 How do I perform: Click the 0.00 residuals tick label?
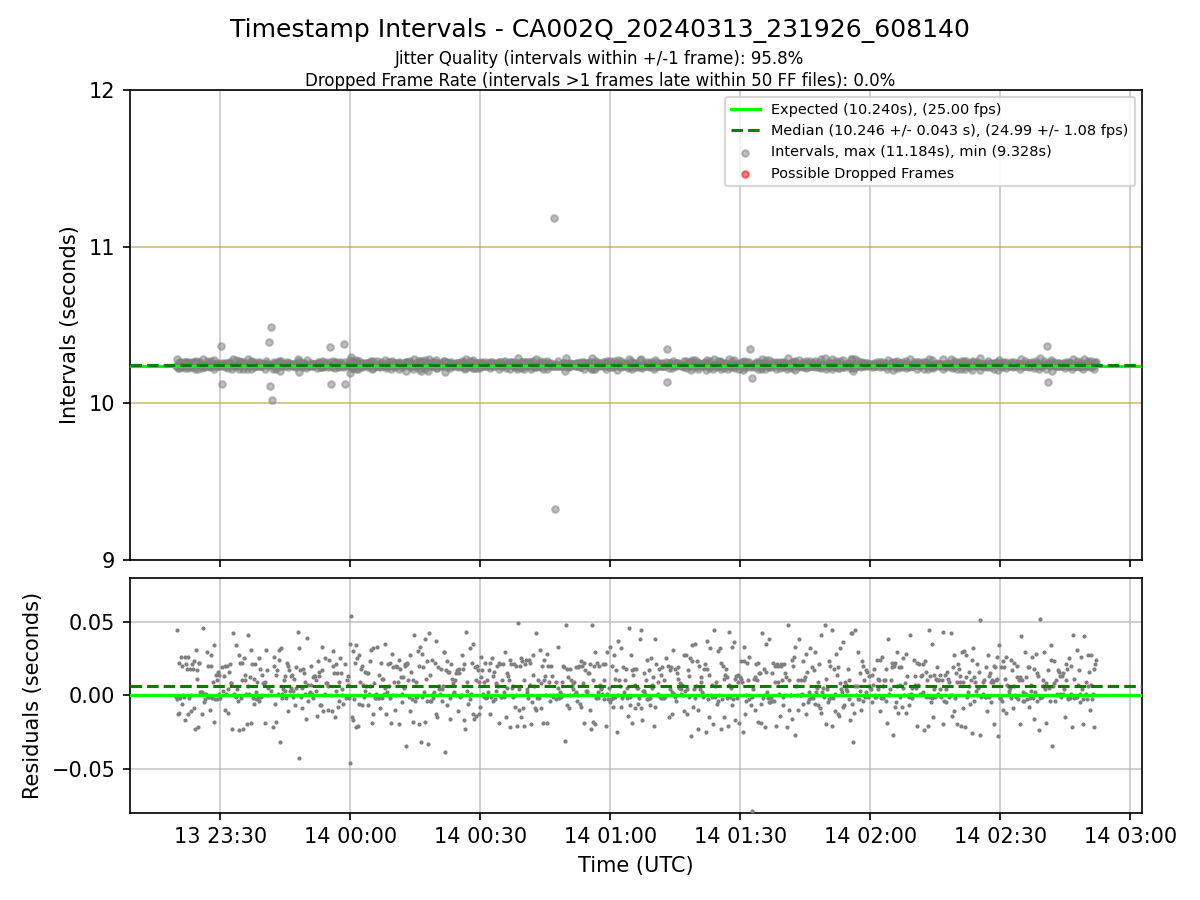point(92,695)
